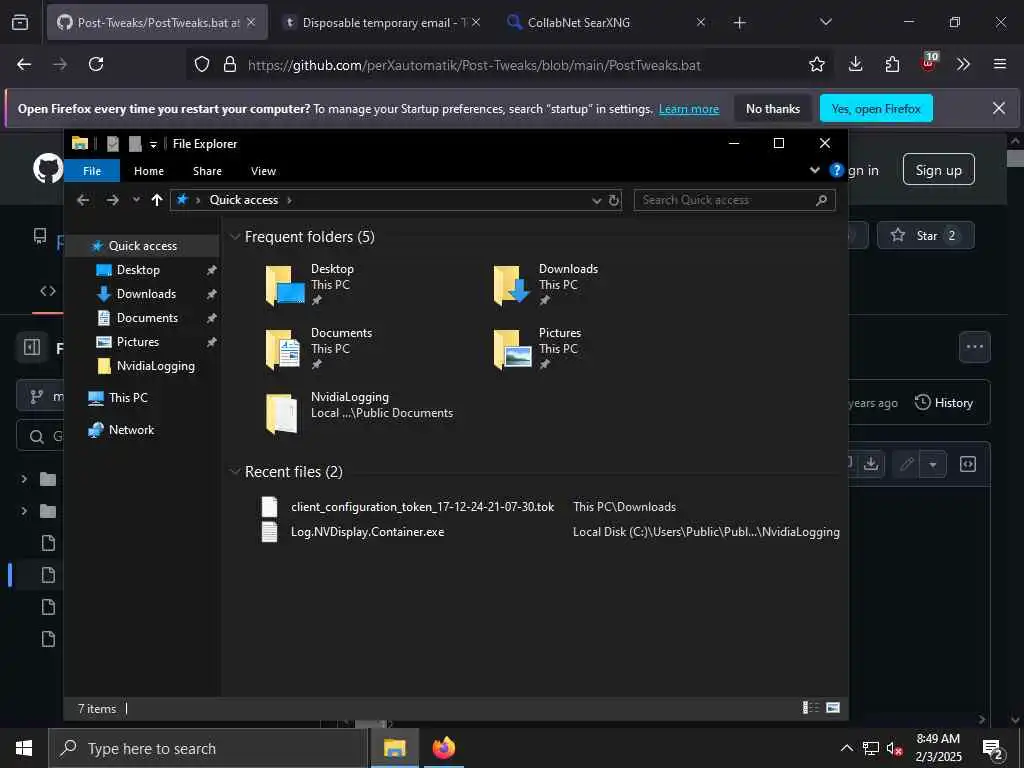Click the No thanks button

tap(773, 108)
